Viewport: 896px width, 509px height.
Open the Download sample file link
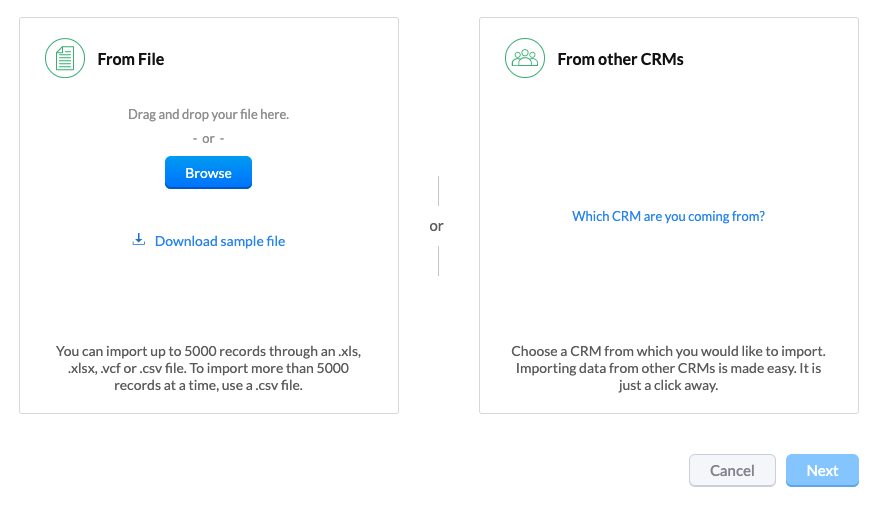(219, 241)
